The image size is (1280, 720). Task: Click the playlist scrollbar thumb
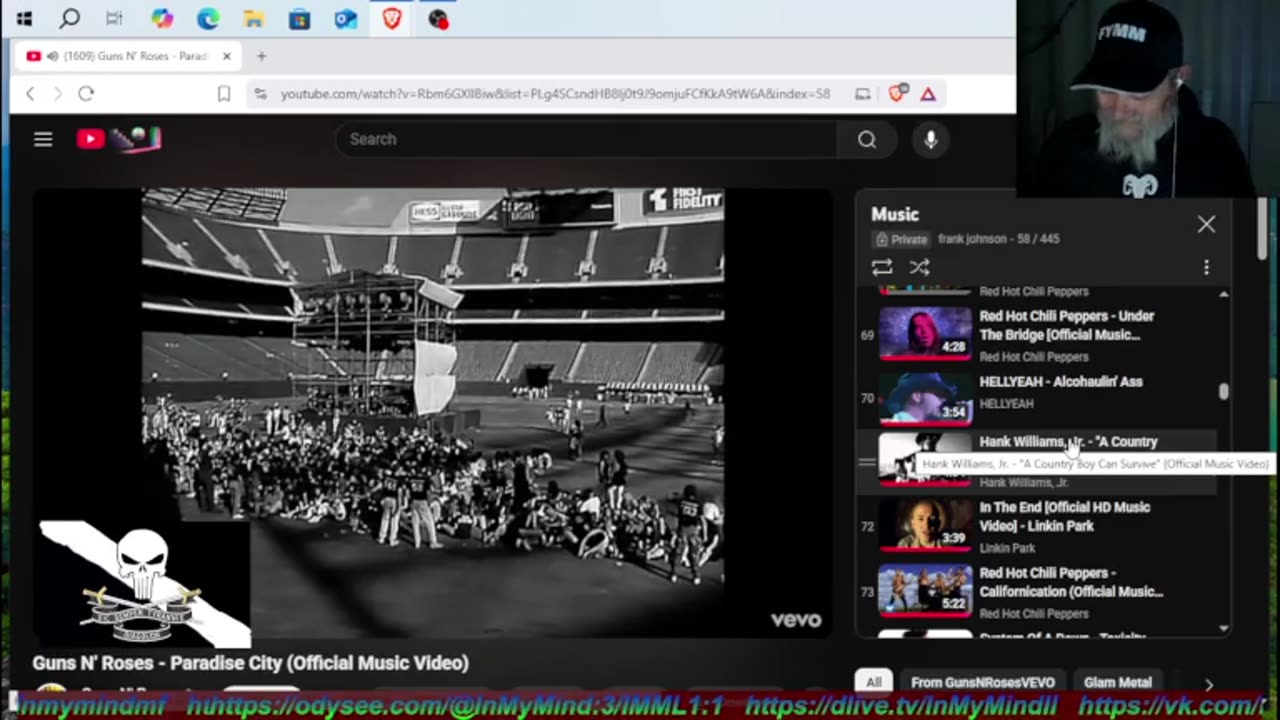[1223, 392]
